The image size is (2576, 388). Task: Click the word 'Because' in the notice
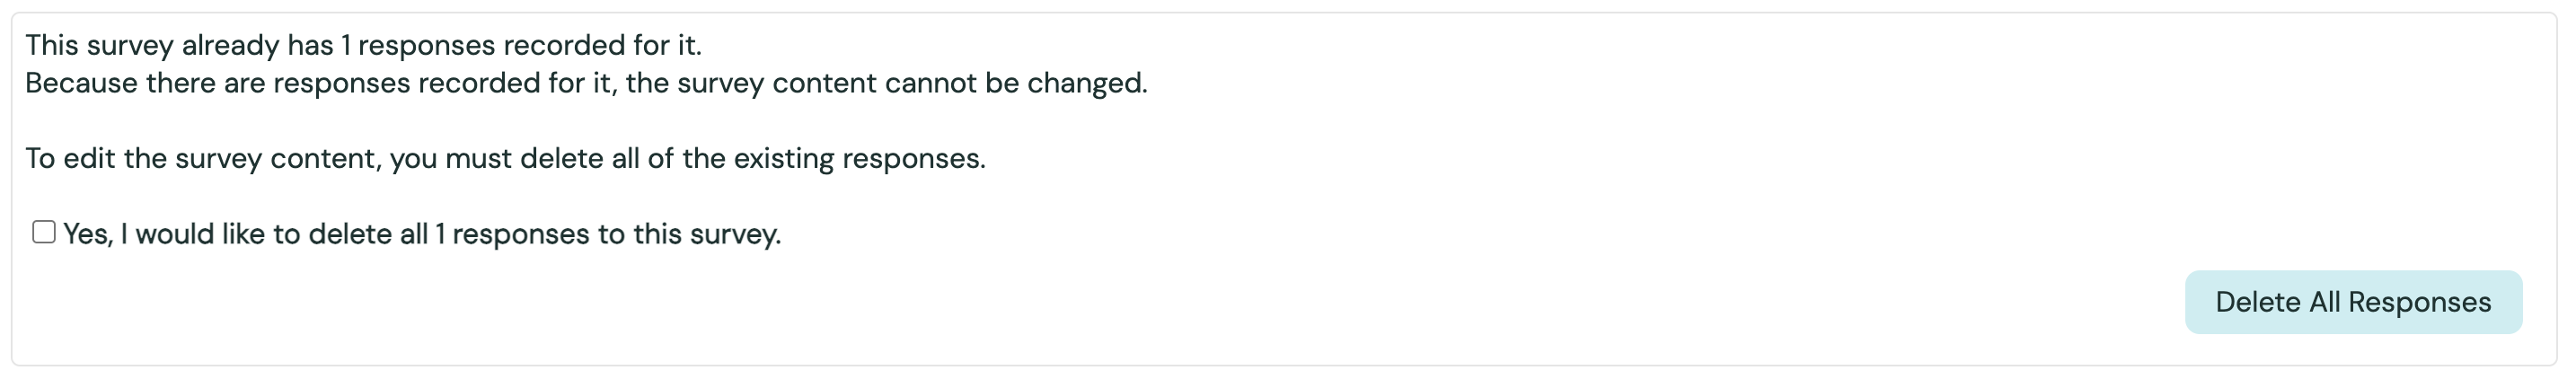(x=81, y=83)
